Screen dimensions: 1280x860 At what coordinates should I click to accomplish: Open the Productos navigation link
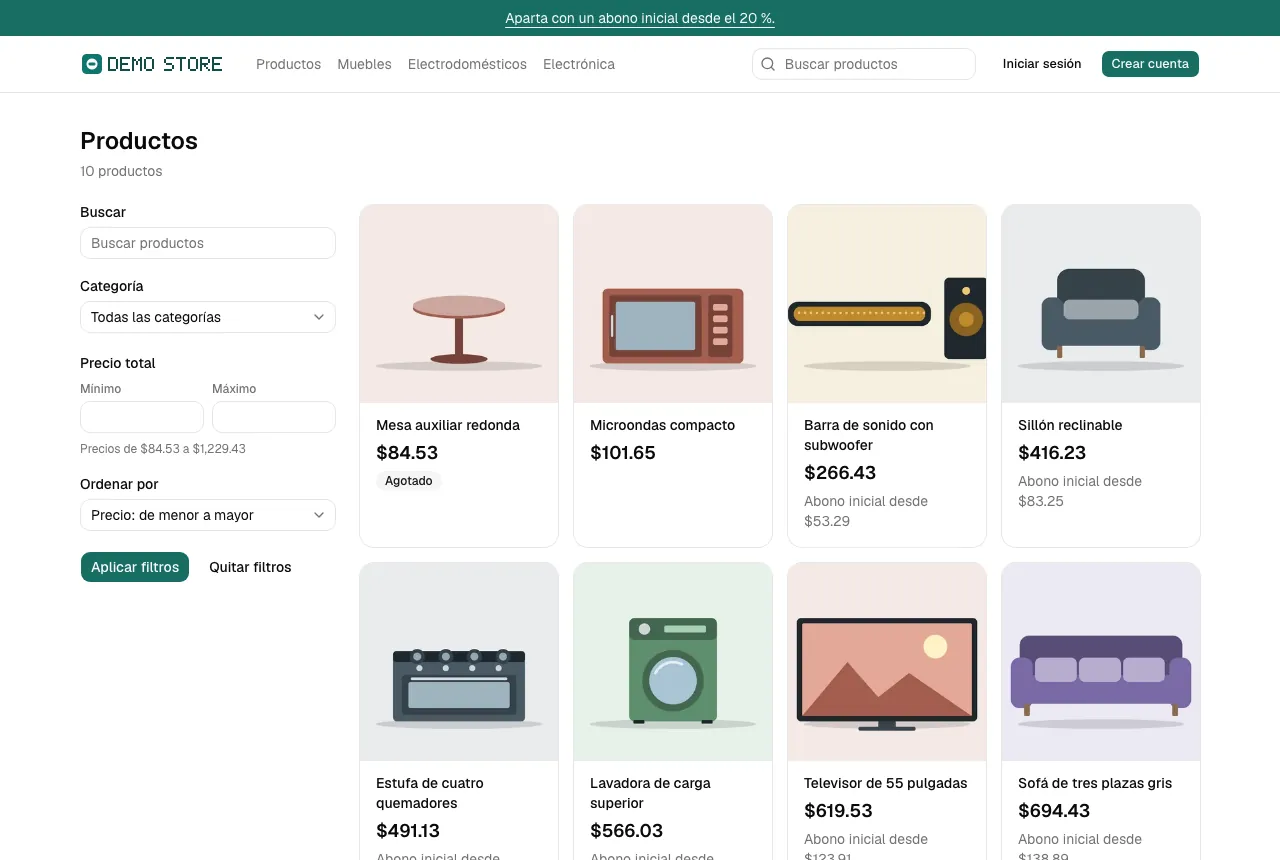pyautogui.click(x=288, y=64)
